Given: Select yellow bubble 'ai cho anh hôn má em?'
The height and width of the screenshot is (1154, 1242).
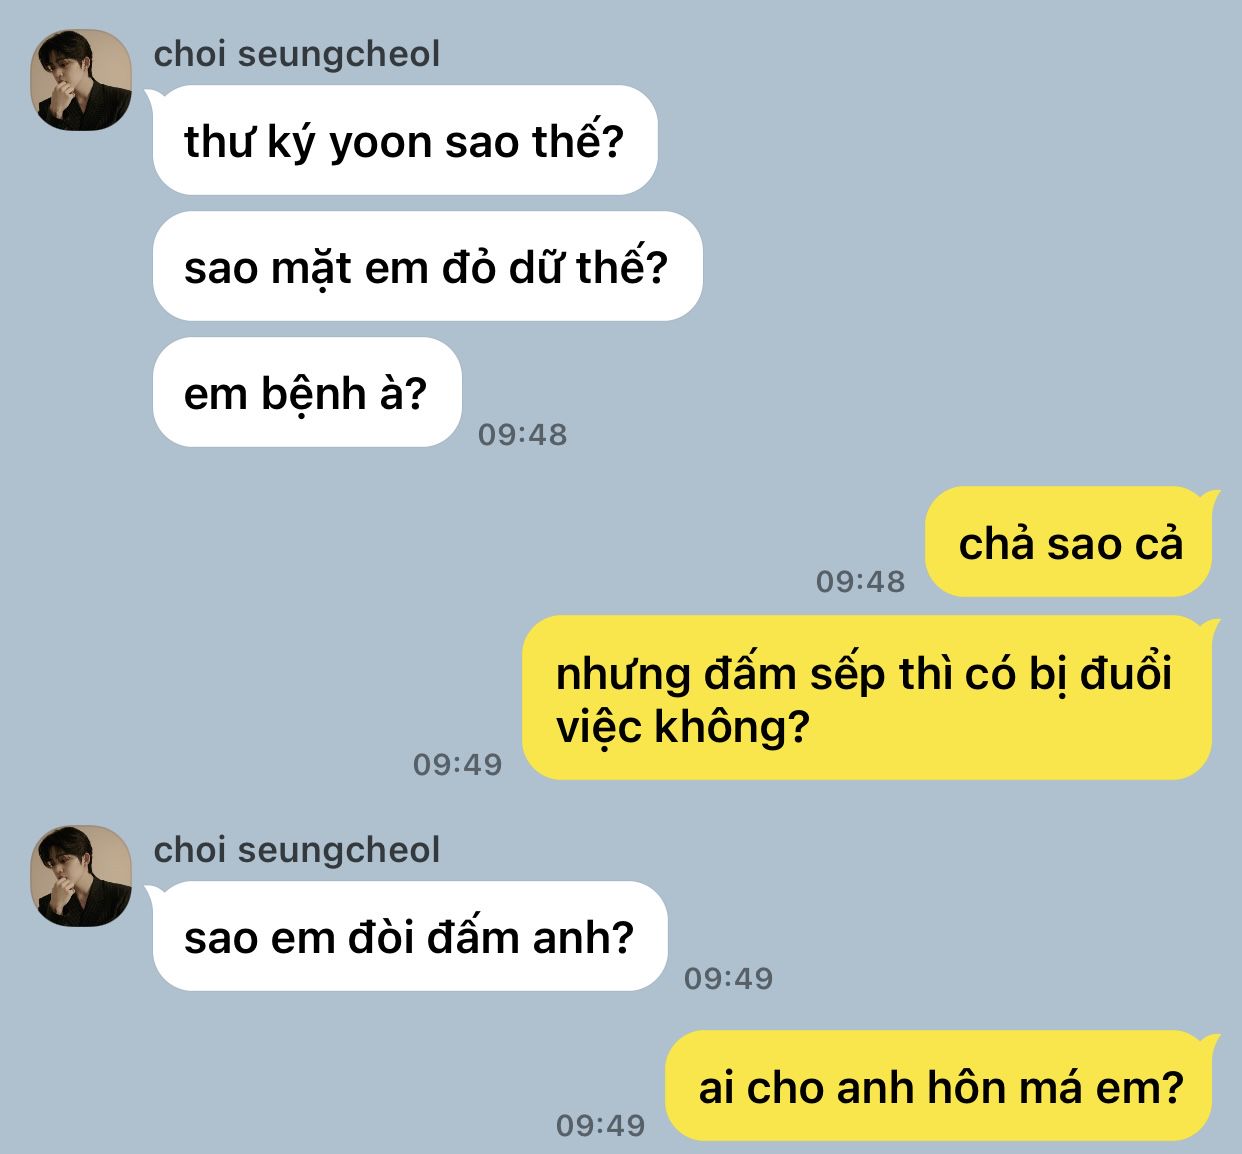Looking at the screenshot, I should point(939,1086).
